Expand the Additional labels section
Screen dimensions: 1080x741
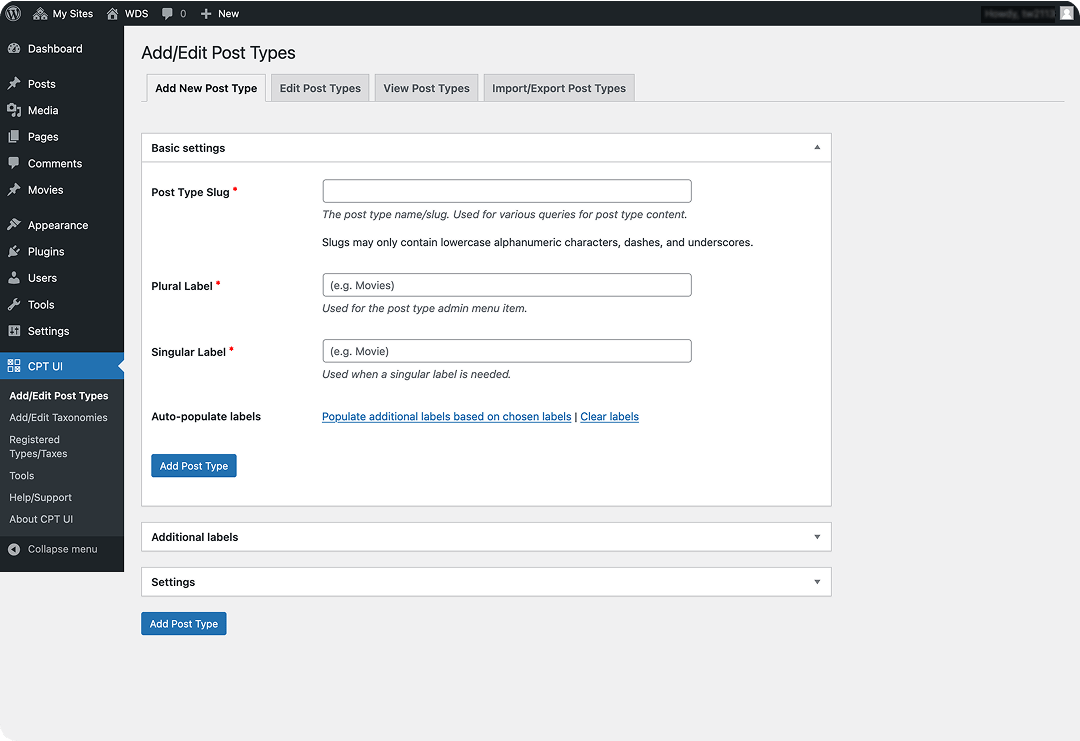pos(817,536)
